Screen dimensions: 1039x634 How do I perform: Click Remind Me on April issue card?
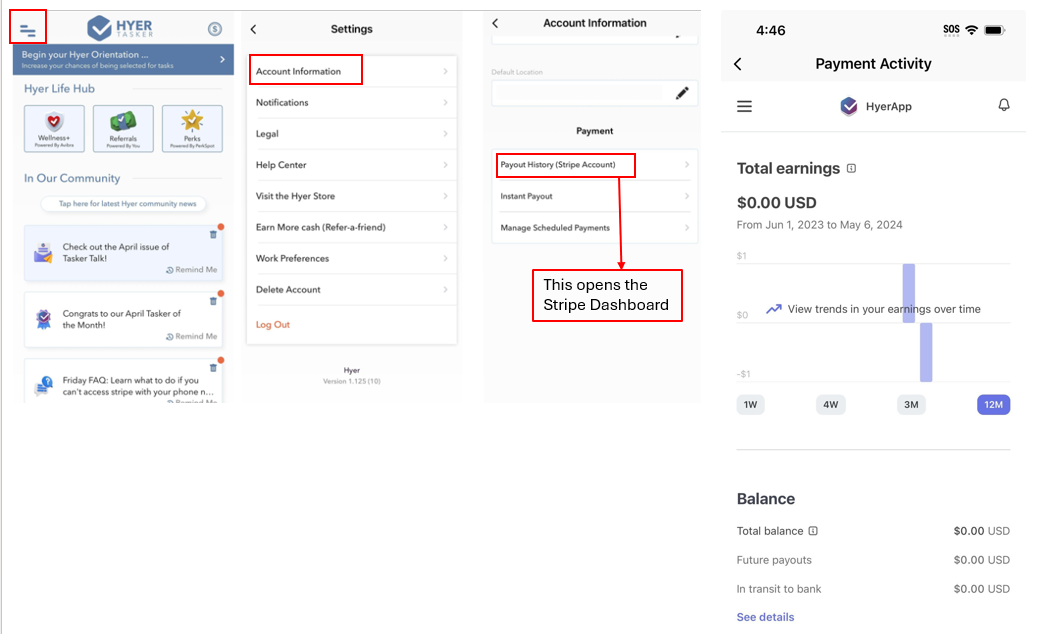(191, 270)
